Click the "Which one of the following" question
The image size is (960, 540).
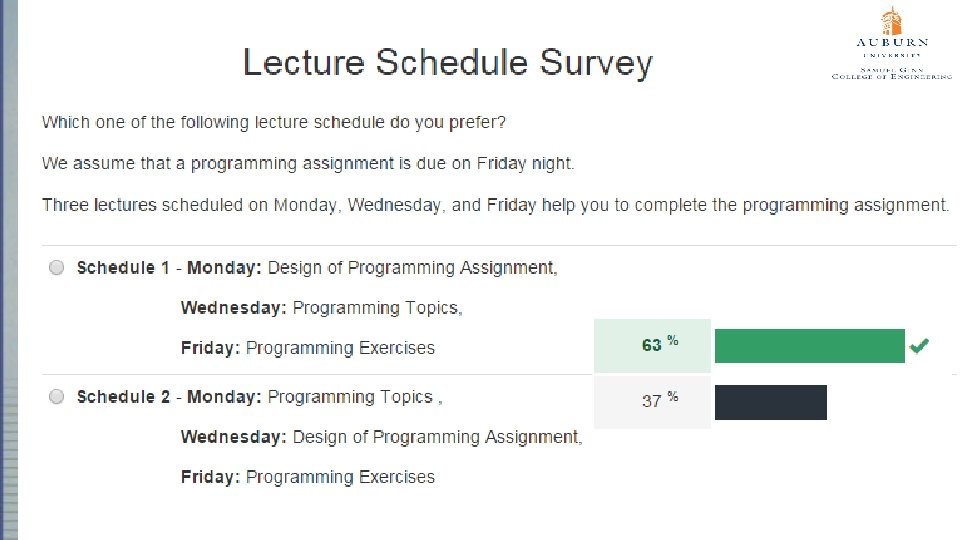click(x=273, y=122)
